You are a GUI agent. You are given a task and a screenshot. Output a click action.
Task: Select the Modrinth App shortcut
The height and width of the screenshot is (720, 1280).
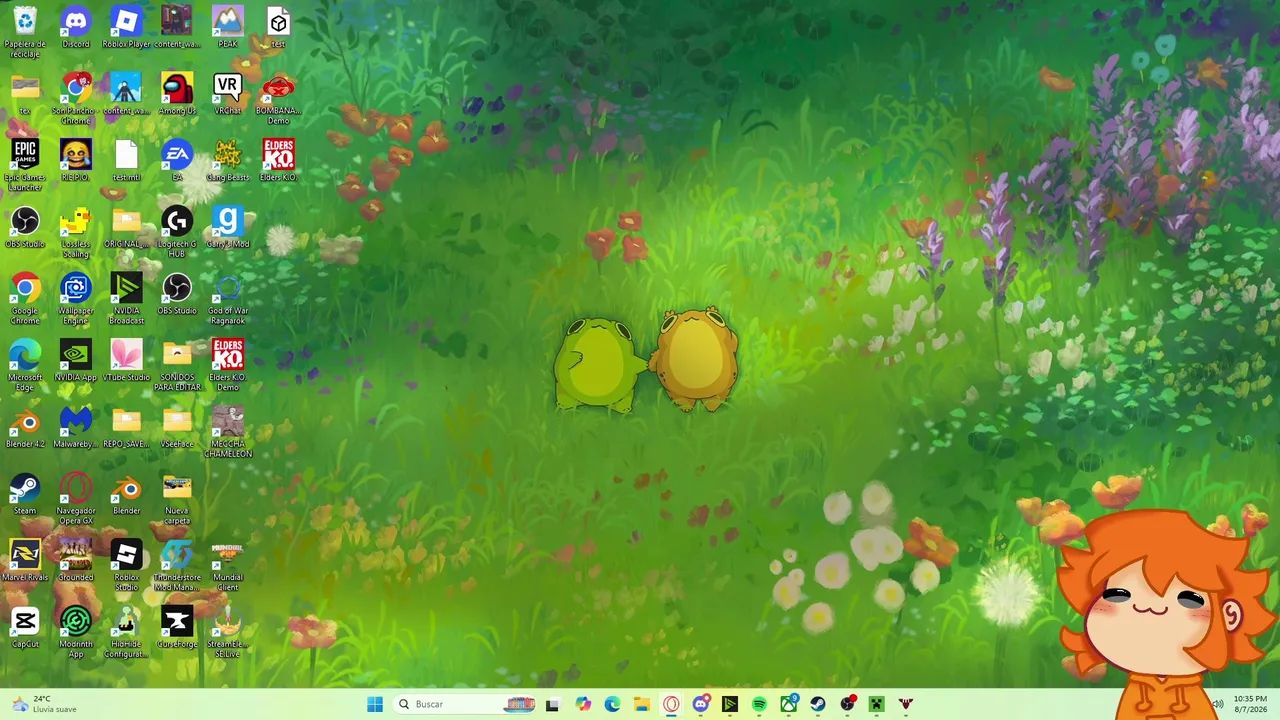76,633
